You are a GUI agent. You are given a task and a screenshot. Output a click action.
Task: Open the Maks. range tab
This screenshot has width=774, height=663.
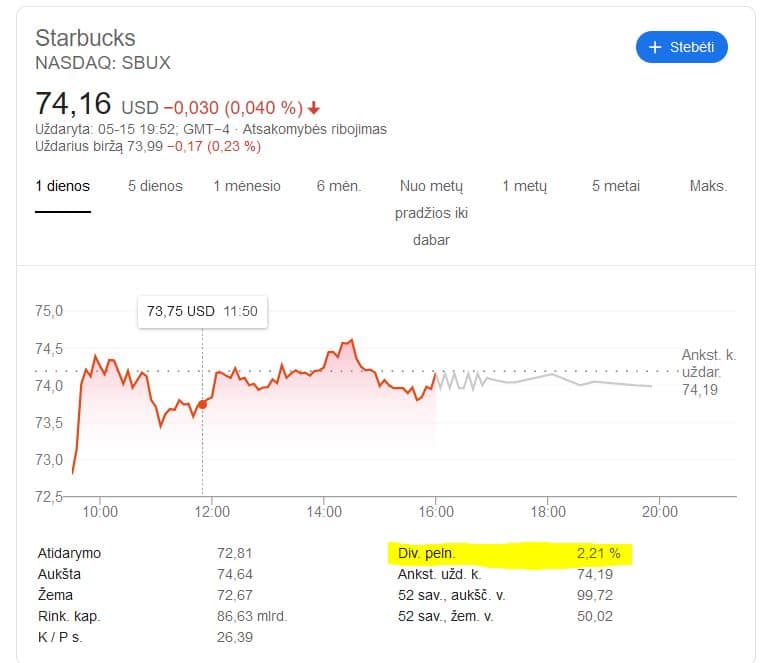tap(708, 186)
